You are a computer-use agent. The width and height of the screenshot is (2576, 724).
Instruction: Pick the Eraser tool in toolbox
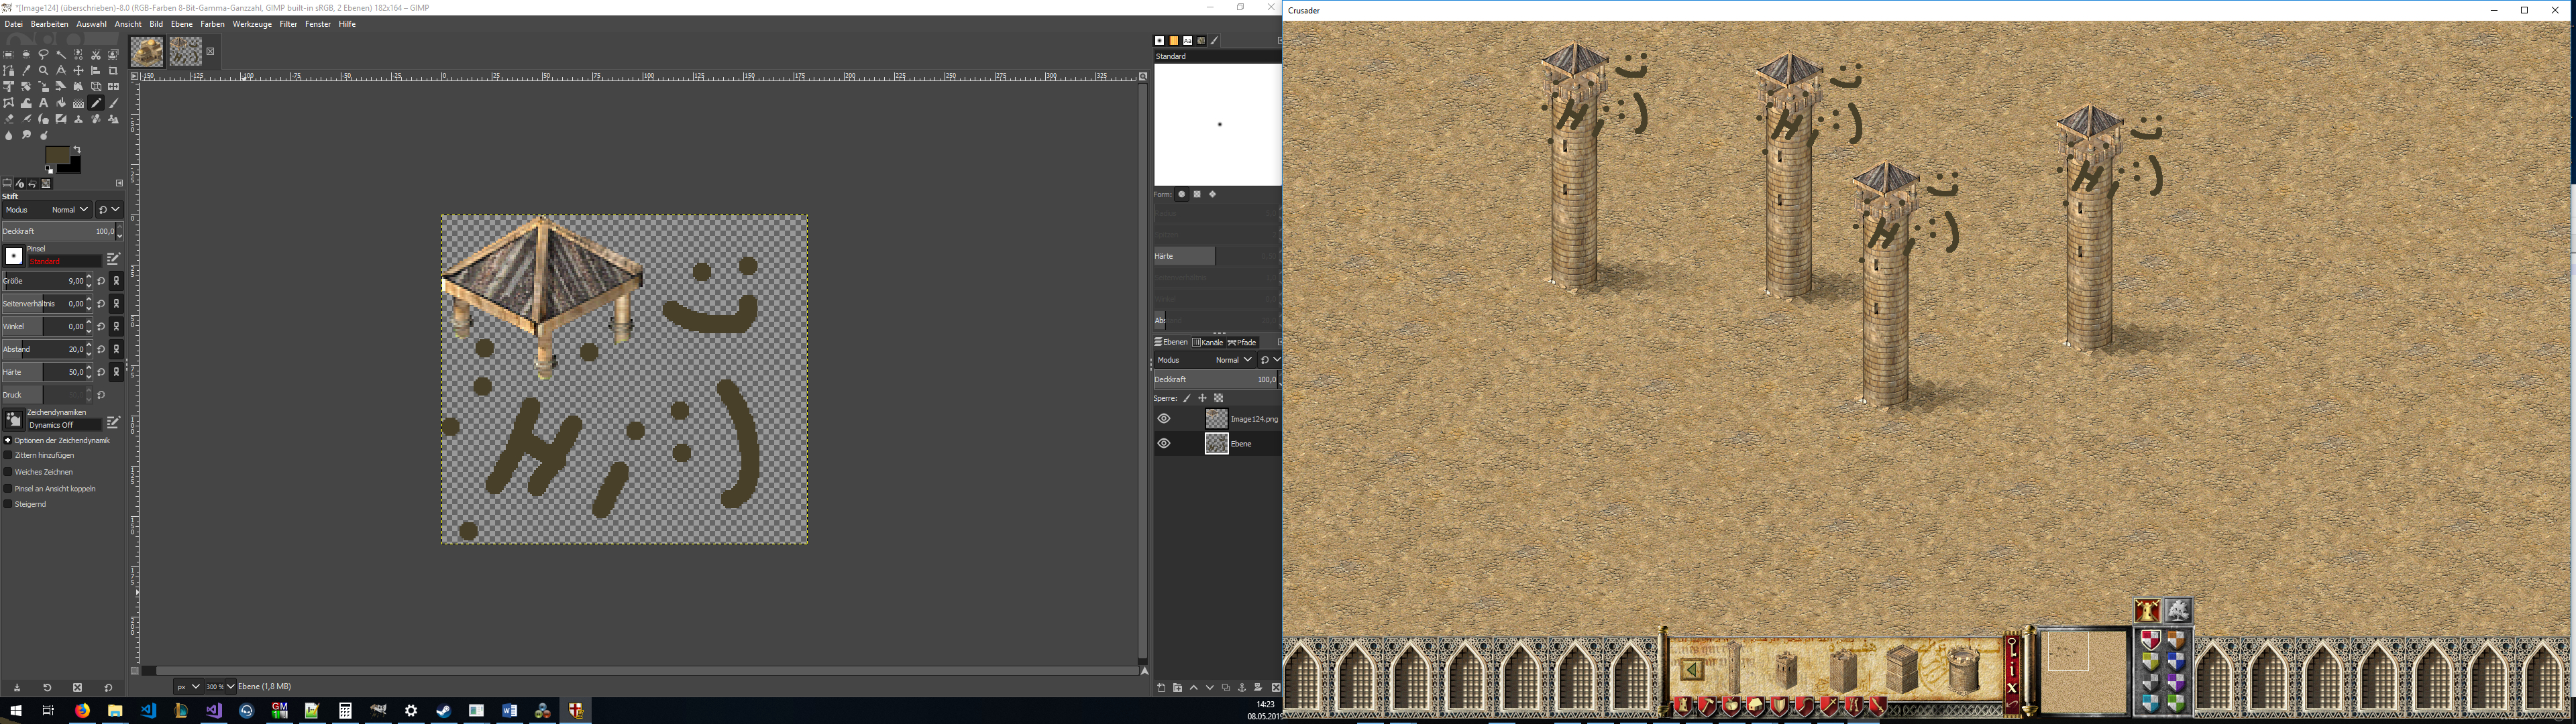(x=9, y=119)
